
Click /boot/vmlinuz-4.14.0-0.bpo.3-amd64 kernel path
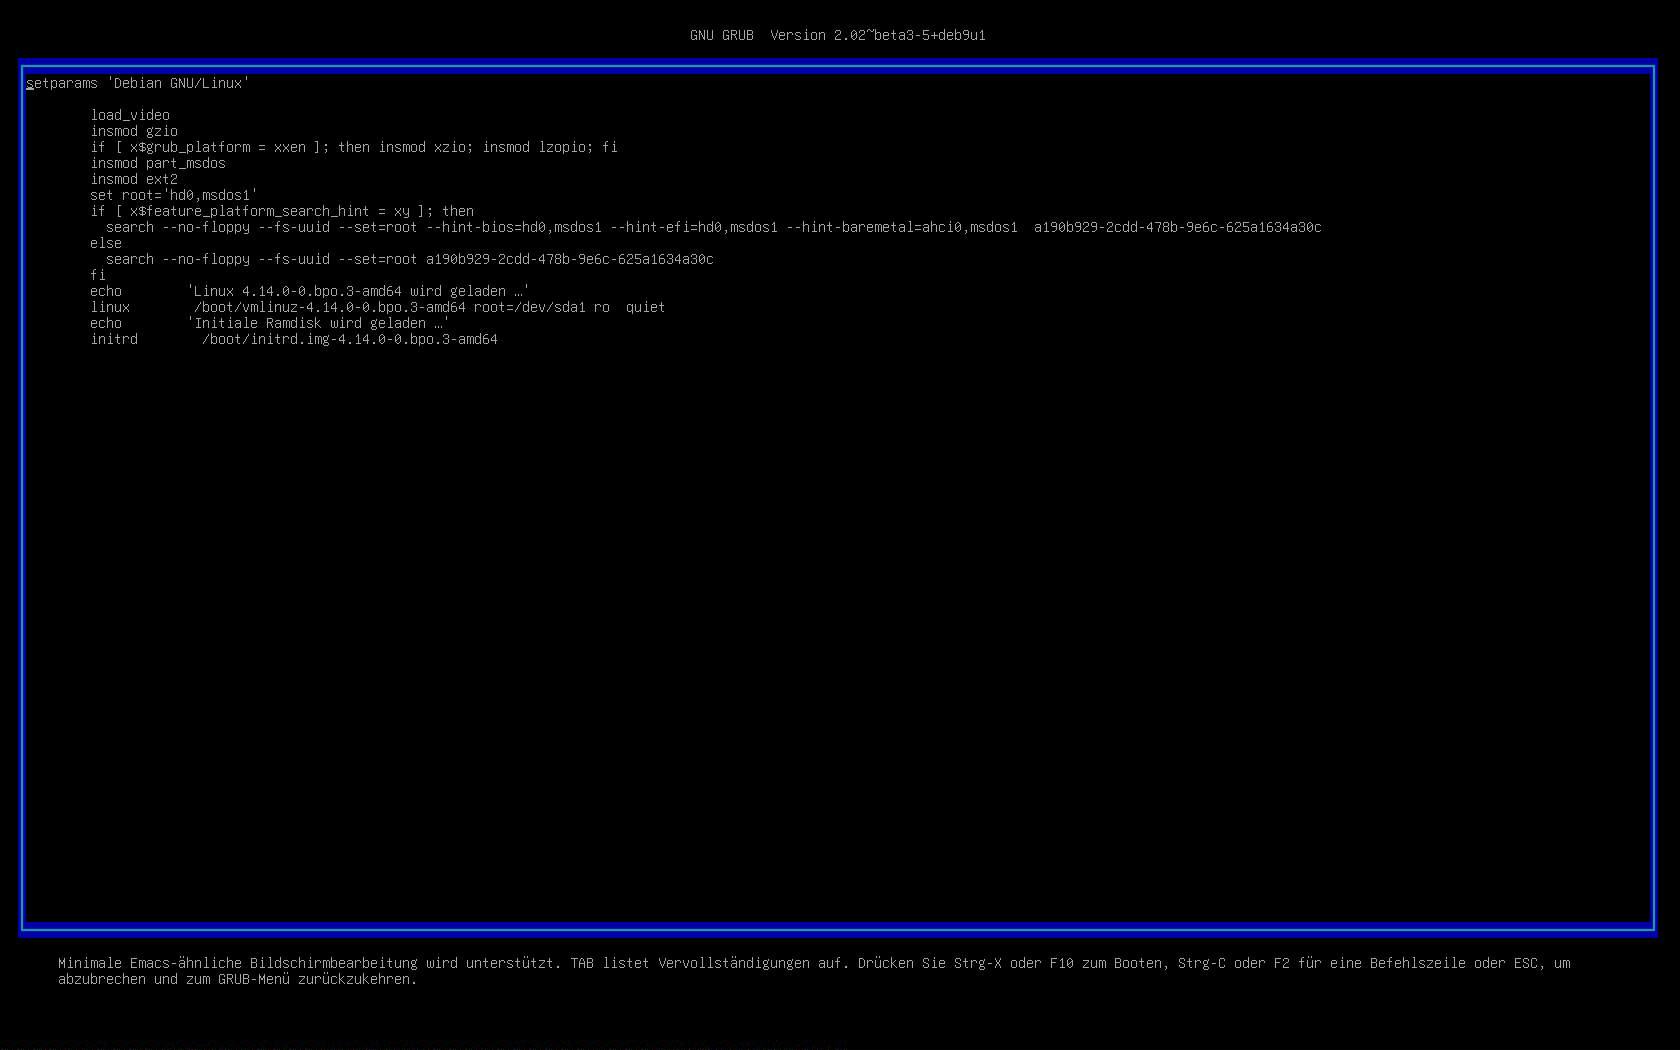click(330, 307)
